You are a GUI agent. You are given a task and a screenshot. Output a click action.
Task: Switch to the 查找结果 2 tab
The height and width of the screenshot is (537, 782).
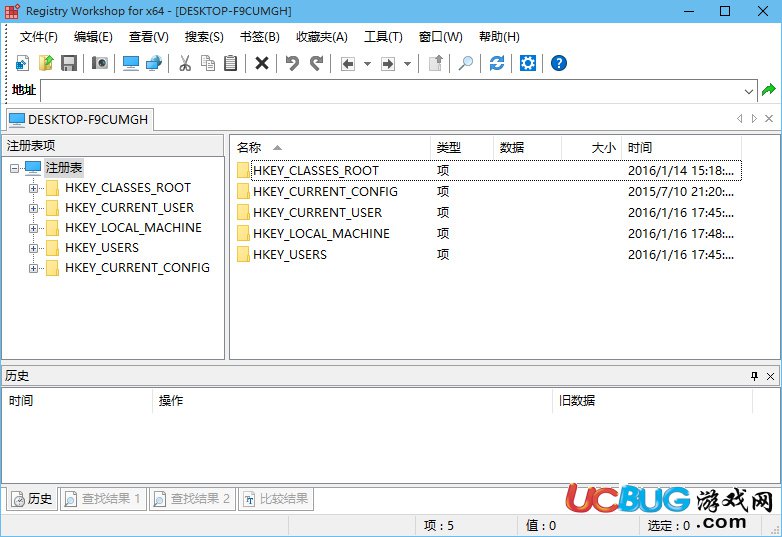(193, 499)
